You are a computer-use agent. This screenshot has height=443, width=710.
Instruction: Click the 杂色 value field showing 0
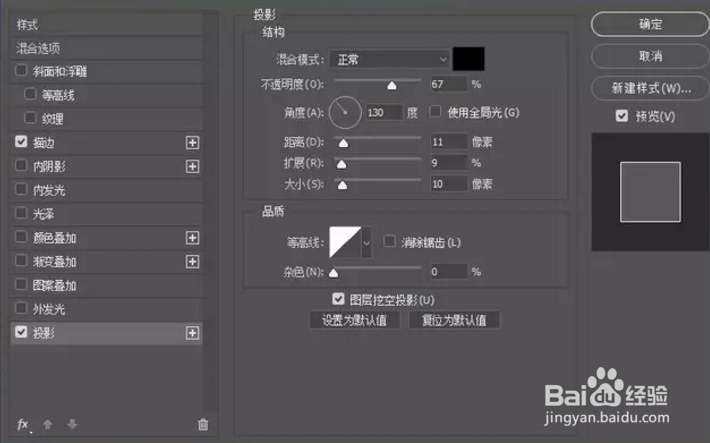[448, 272]
